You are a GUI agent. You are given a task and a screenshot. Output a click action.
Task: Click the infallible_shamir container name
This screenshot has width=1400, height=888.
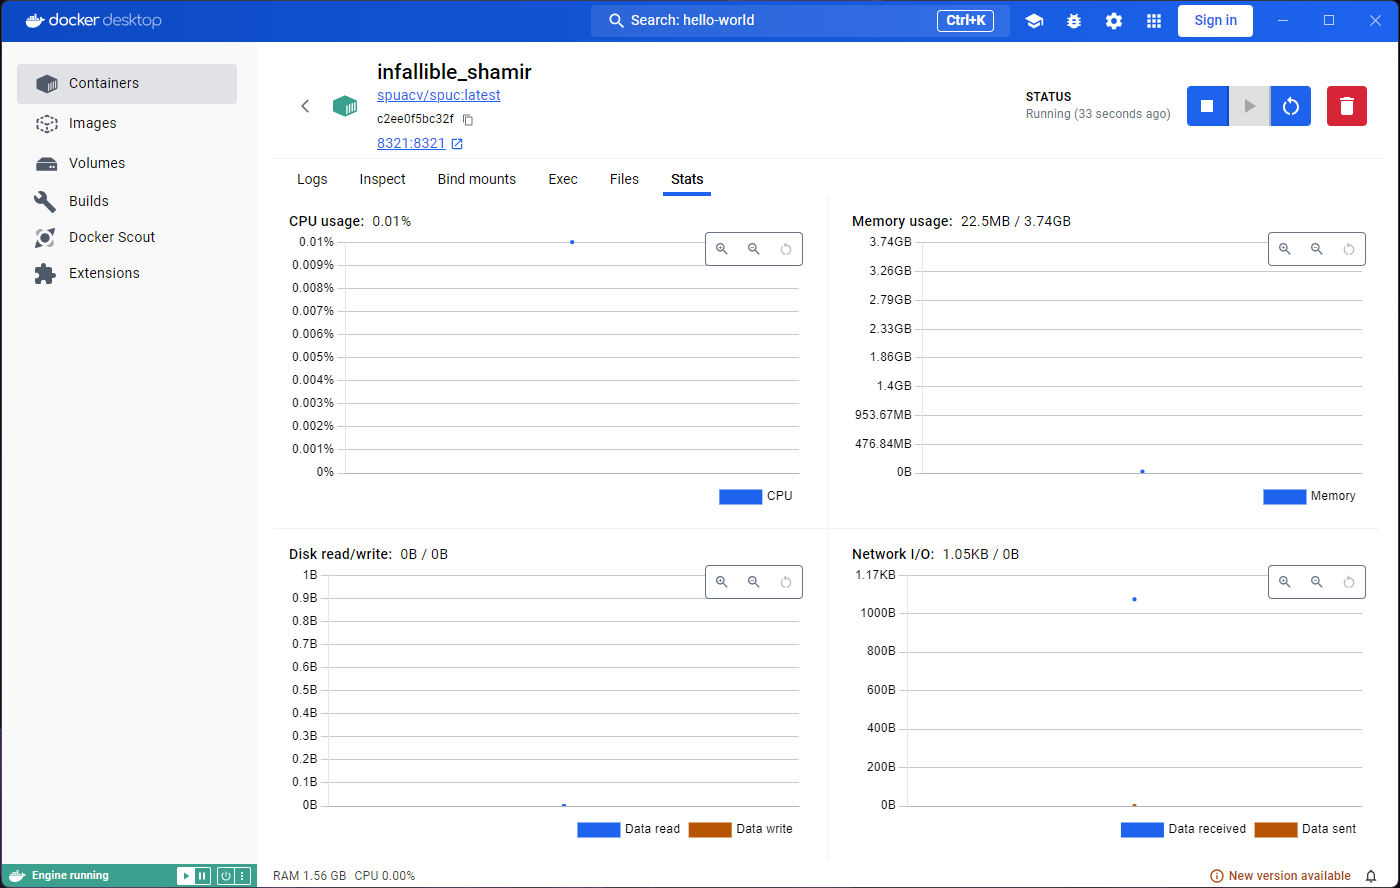point(454,72)
